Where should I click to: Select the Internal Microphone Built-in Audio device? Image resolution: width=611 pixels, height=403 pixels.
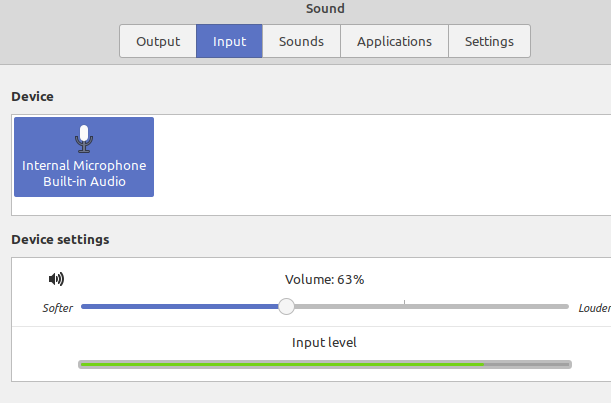84,157
